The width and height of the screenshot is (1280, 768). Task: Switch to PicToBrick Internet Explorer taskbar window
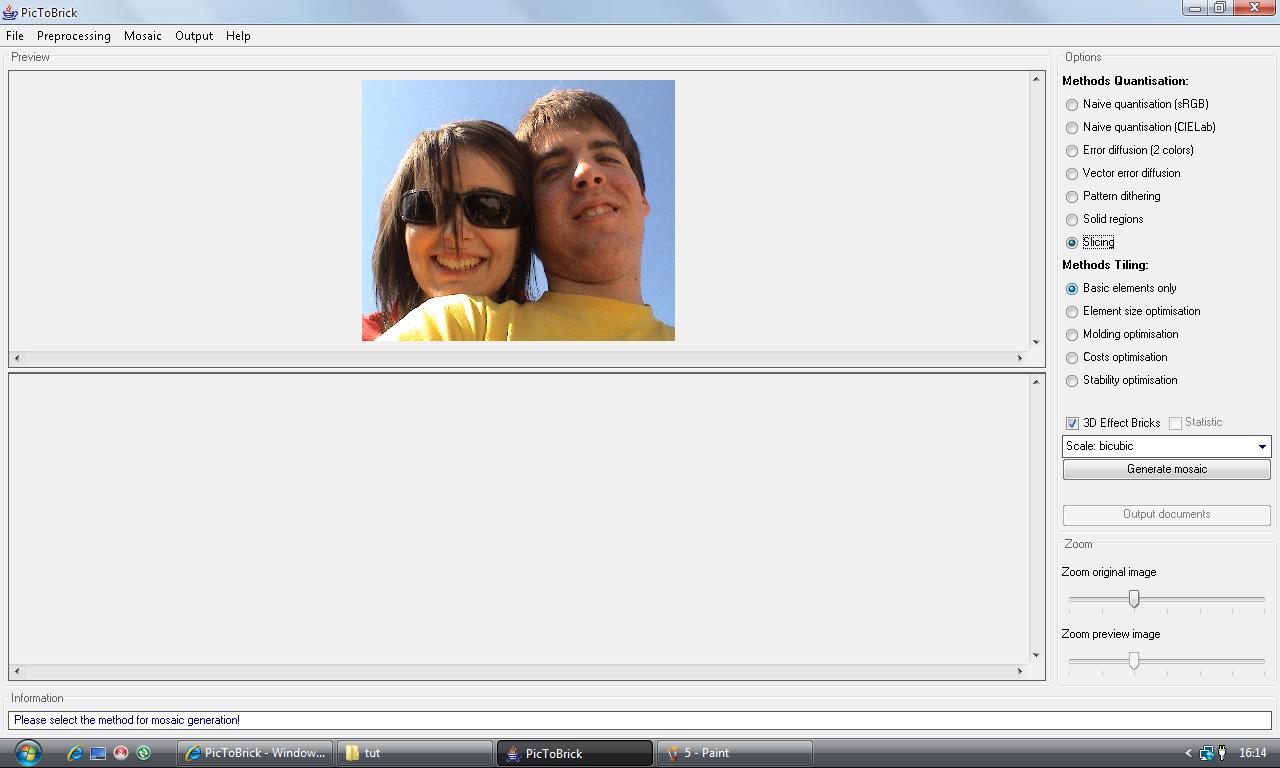coord(256,753)
